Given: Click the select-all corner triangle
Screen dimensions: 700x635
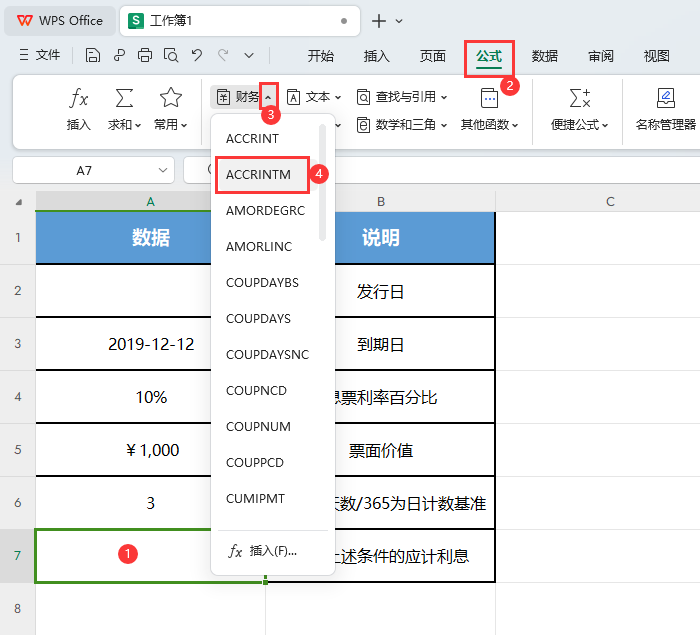Looking at the screenshot, I should [19, 202].
